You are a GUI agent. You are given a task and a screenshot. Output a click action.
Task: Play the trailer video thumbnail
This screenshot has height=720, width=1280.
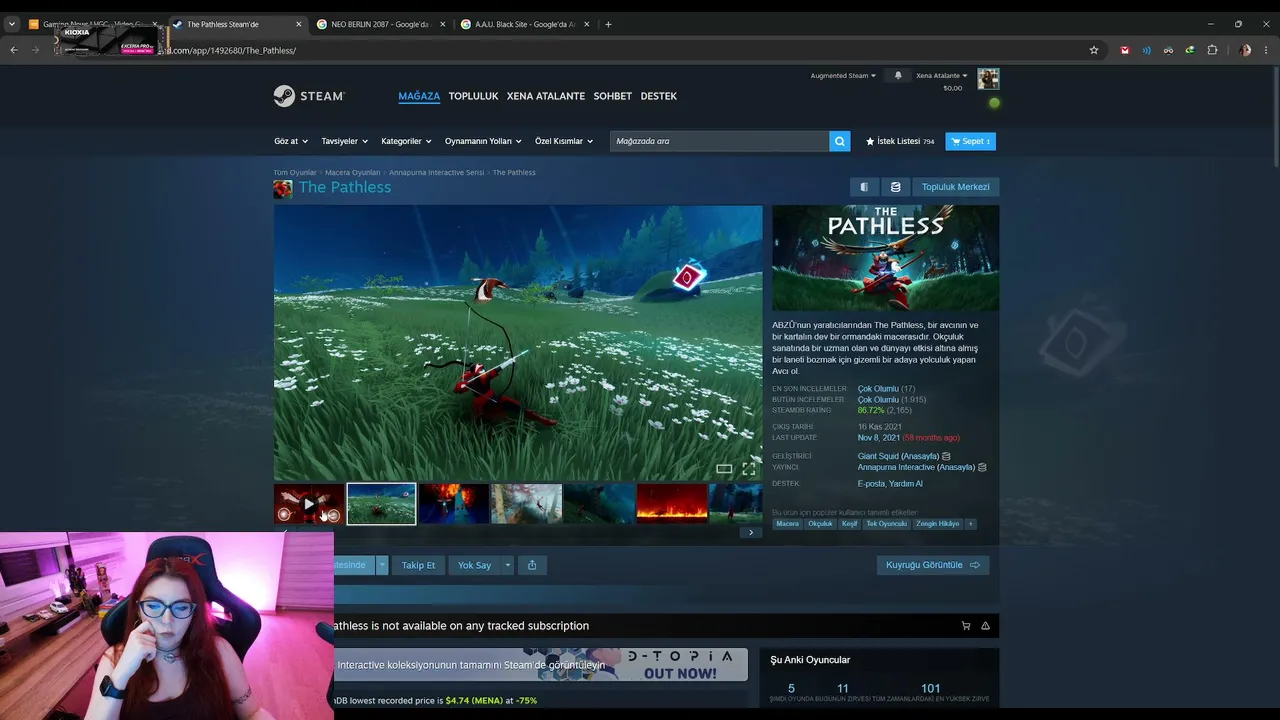tap(309, 504)
